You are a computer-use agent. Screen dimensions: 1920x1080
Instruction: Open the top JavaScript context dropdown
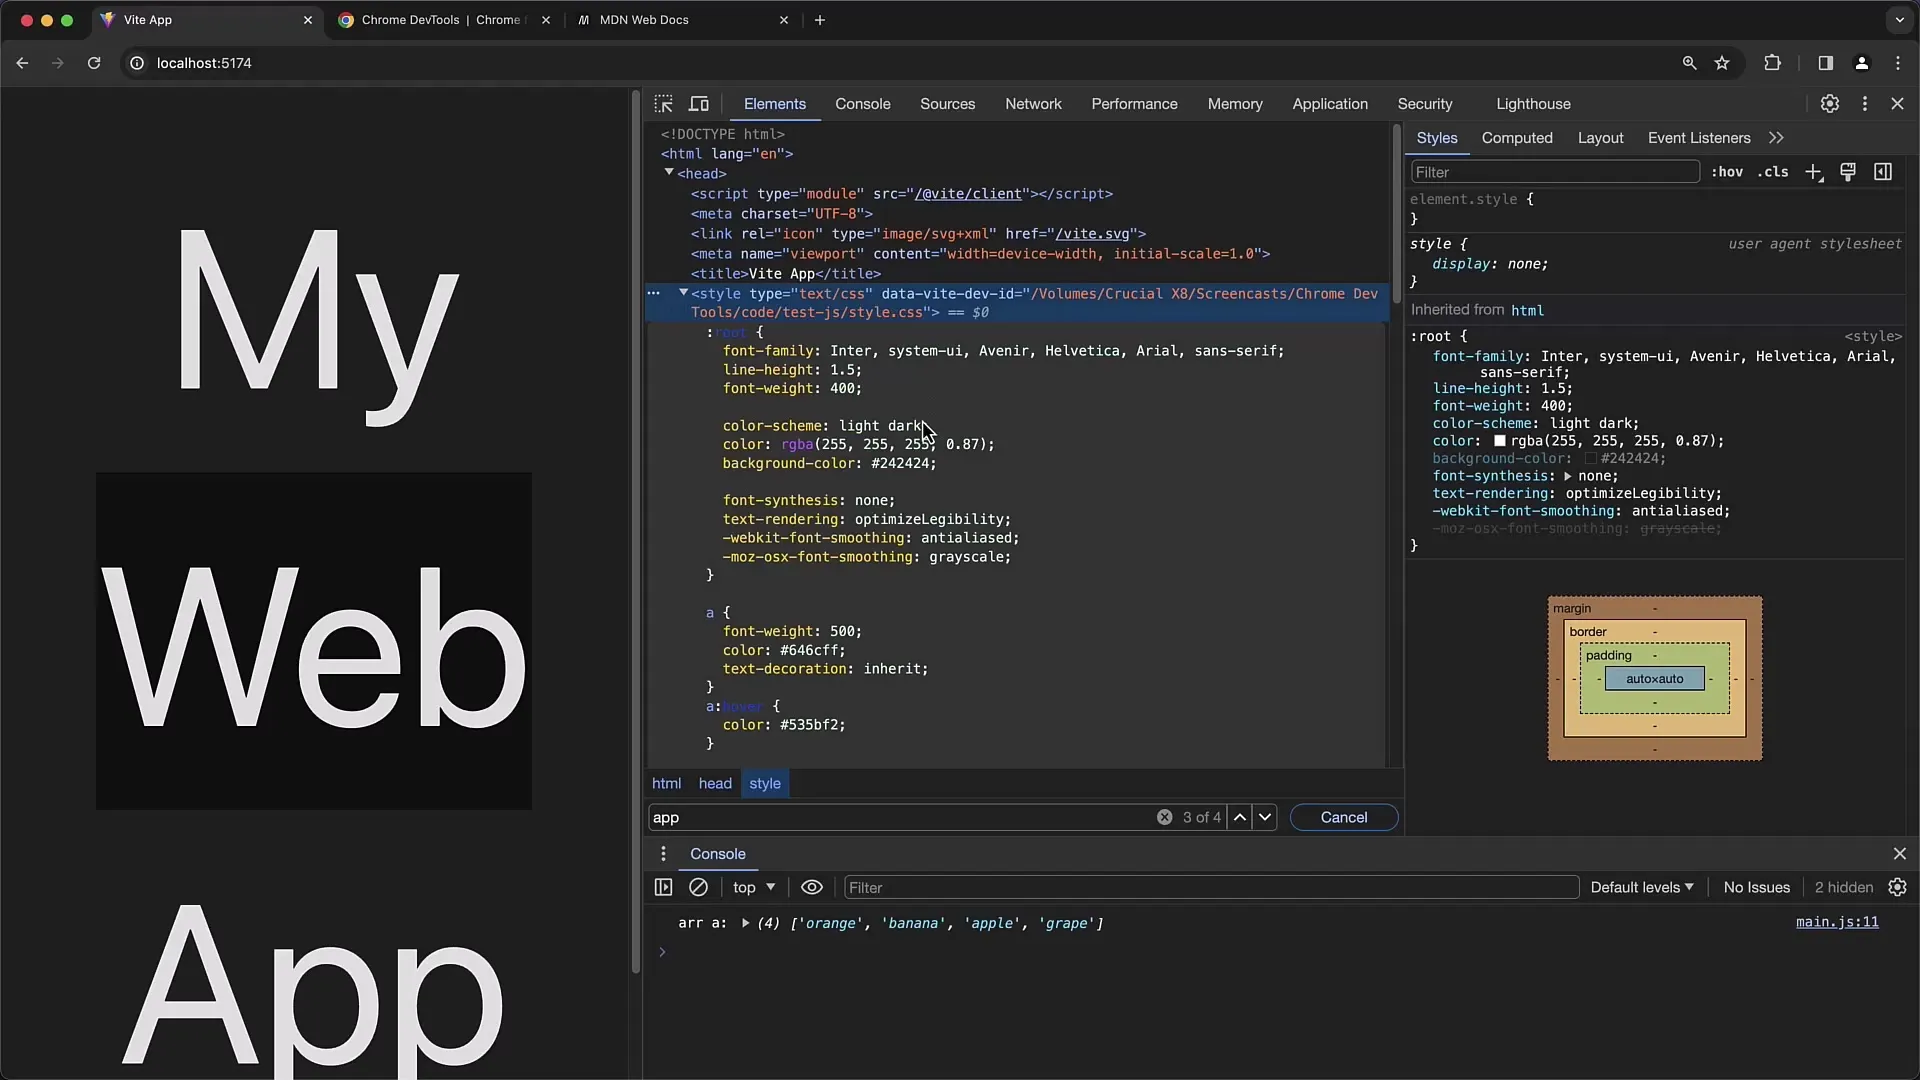pos(754,887)
